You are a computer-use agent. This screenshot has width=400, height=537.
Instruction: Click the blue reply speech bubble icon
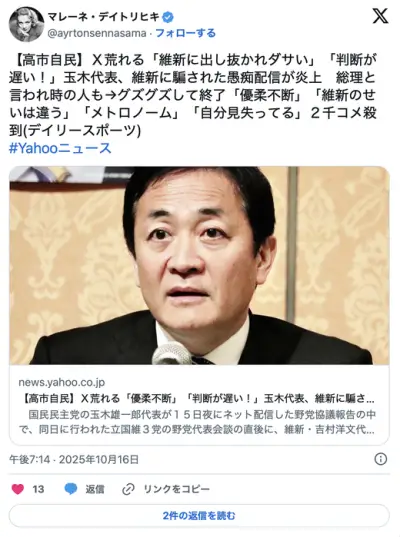click(71, 489)
